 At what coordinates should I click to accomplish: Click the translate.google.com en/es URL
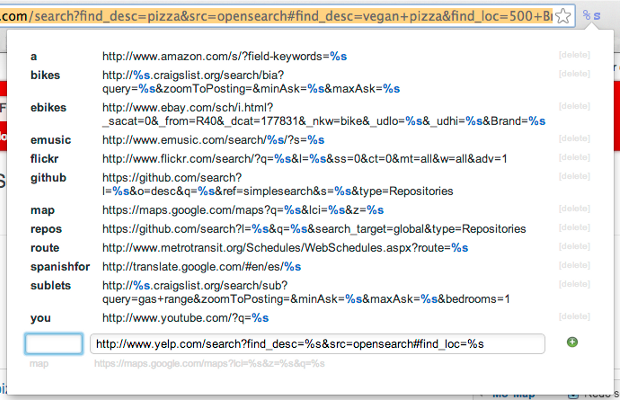(x=202, y=267)
